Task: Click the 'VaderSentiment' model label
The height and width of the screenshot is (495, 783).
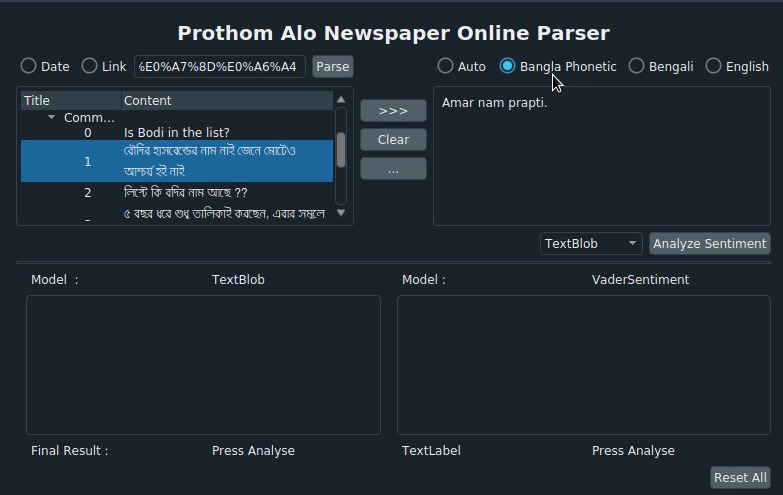Action: tap(640, 280)
